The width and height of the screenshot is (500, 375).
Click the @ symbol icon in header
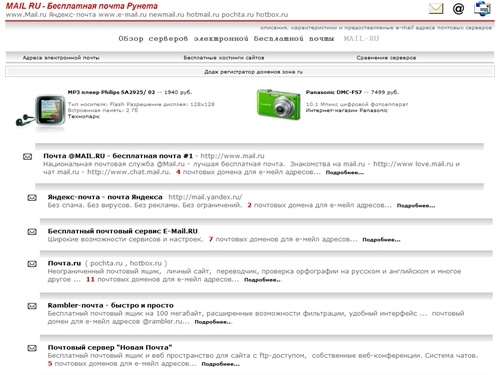point(458,8)
